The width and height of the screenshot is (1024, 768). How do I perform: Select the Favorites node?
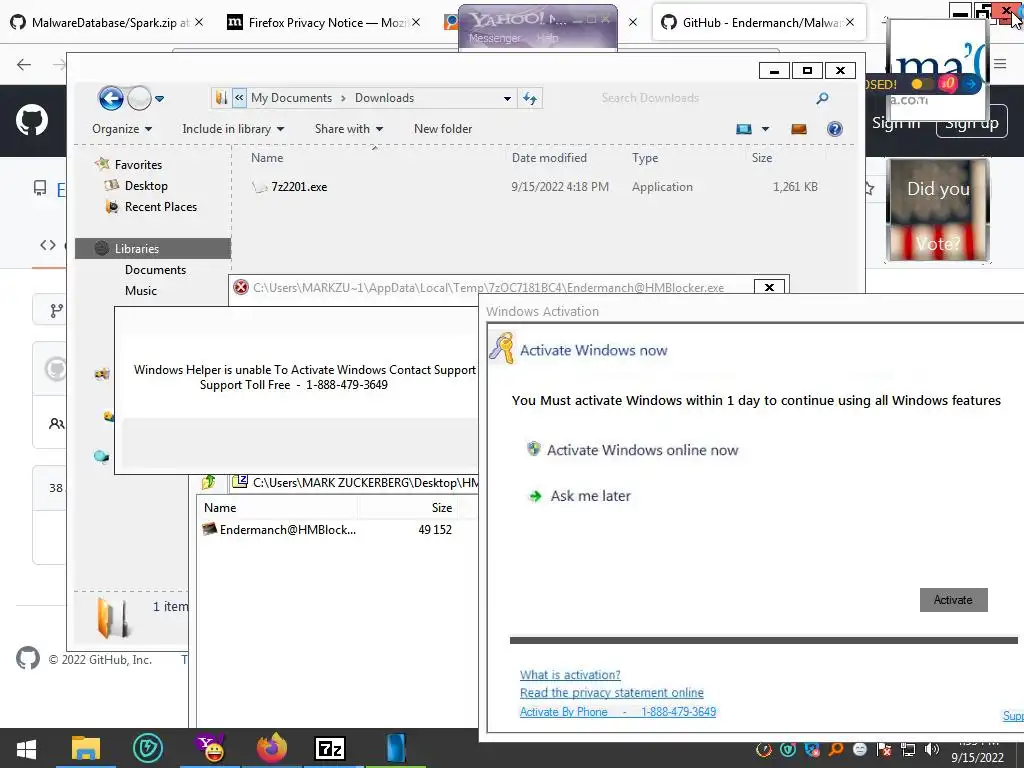[138, 165]
